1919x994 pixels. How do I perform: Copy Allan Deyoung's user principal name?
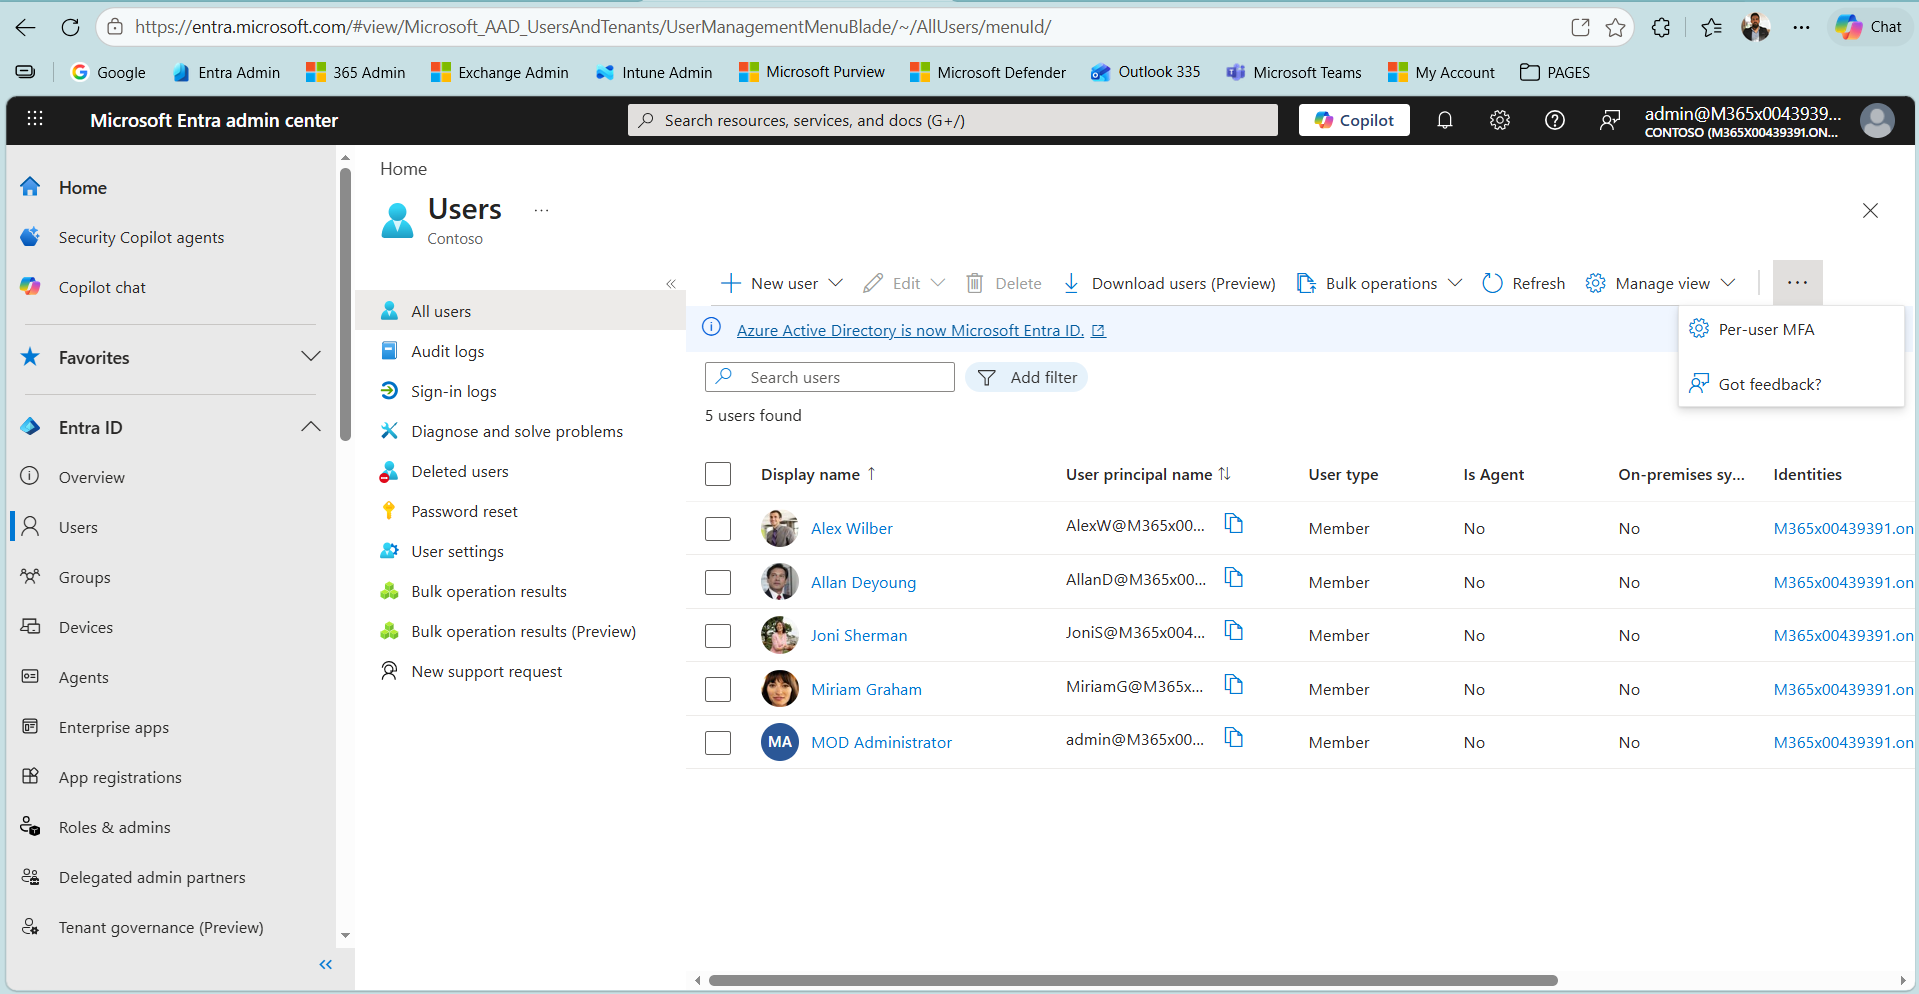pos(1234,578)
